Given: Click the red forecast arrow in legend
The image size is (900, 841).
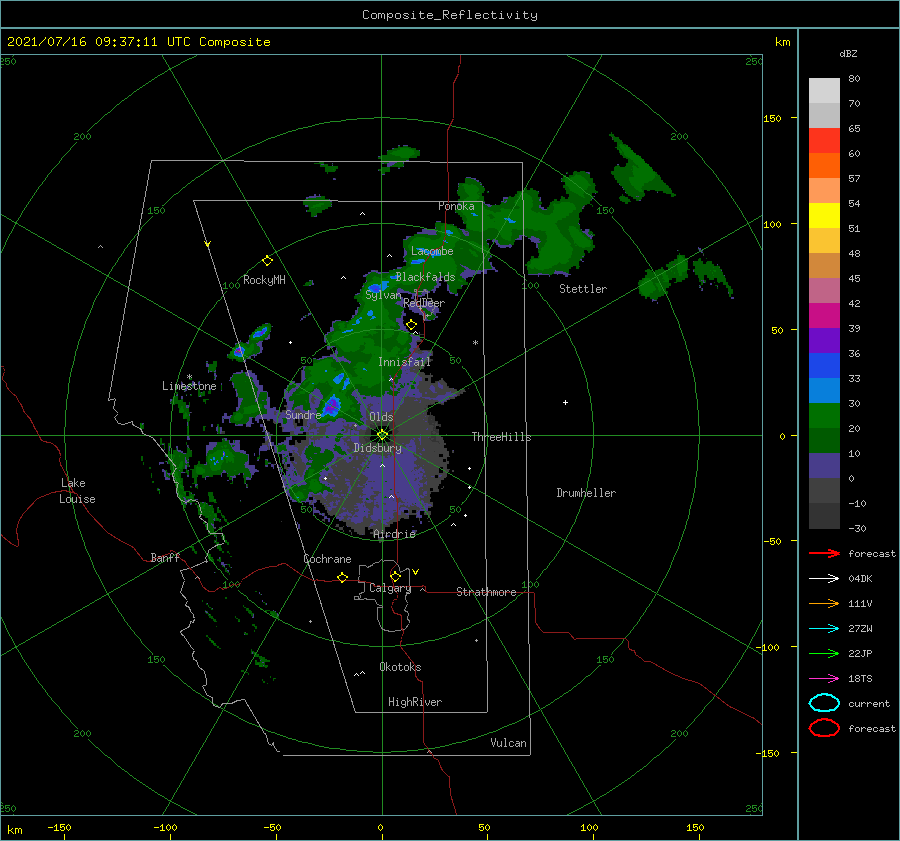Looking at the screenshot, I should coord(824,553).
